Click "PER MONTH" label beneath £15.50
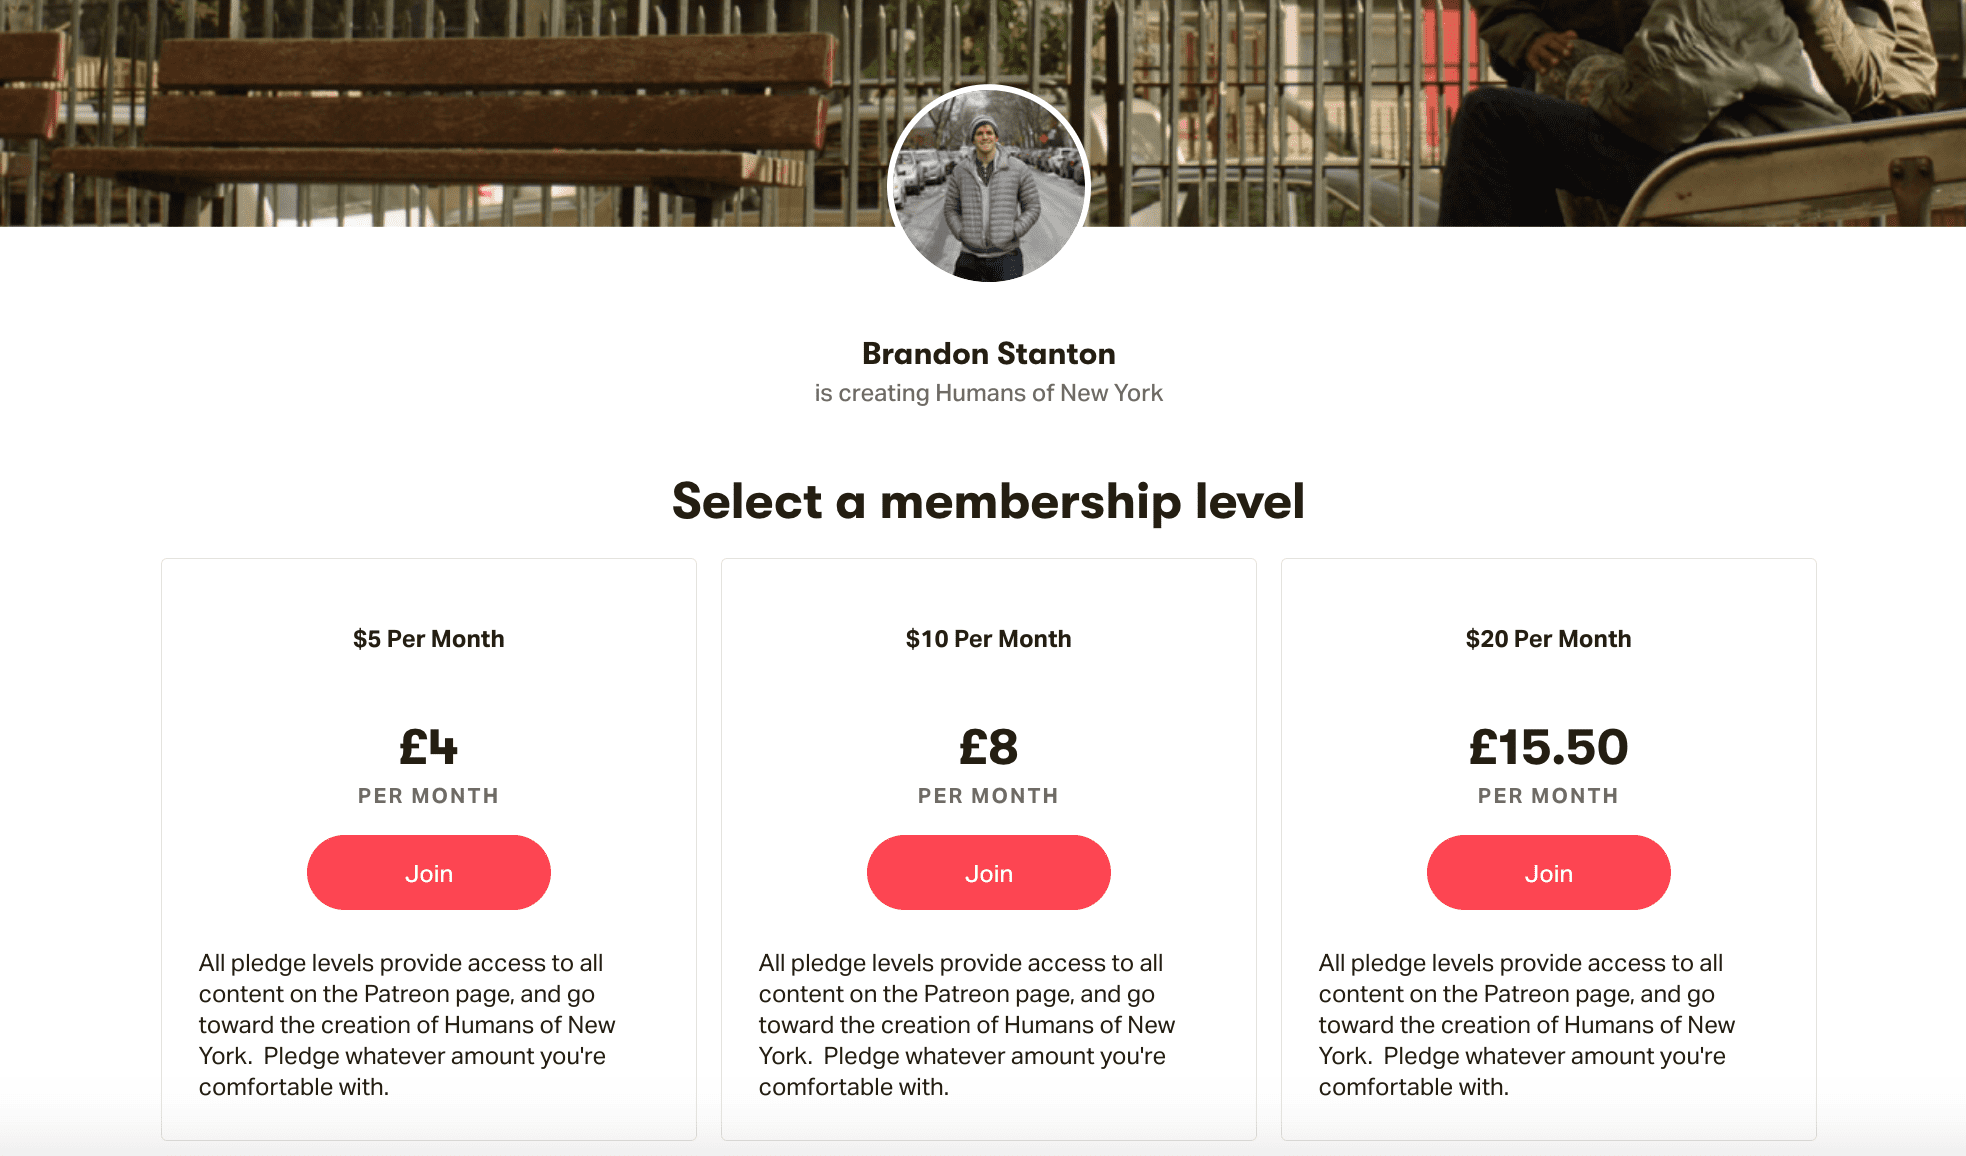Viewport: 1966px width, 1156px height. pyautogui.click(x=1548, y=796)
